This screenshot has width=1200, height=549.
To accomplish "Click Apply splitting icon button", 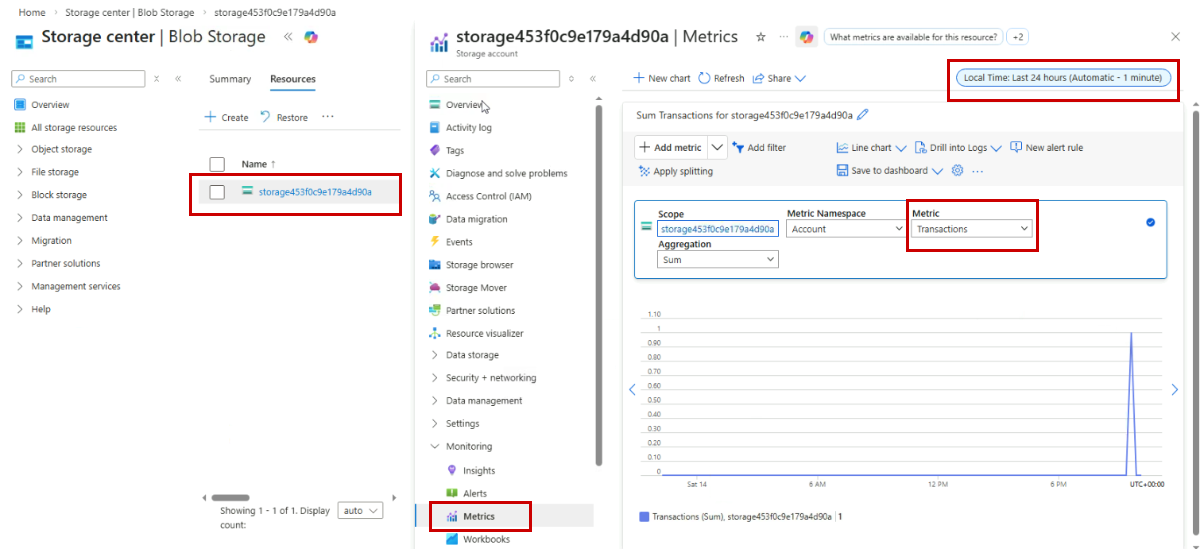I will pos(644,171).
